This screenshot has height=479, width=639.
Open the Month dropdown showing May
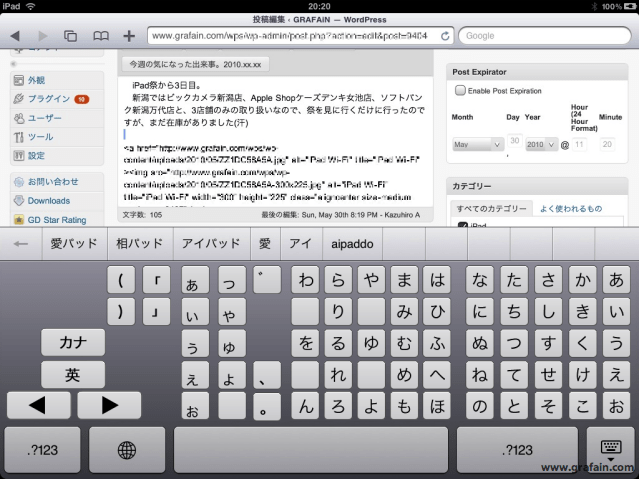(478, 144)
